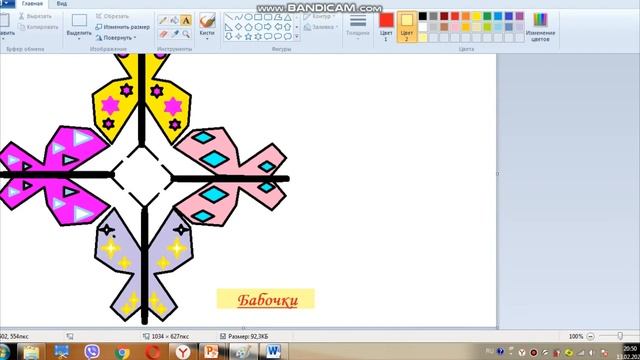This screenshot has height=360, width=640.
Task: Choose the Rectangle shape
Action: (258, 17)
